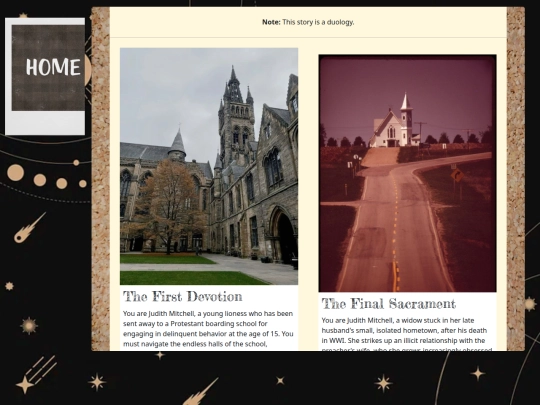Open the HOME polaroid link
540x405 pixels.
[45, 76]
